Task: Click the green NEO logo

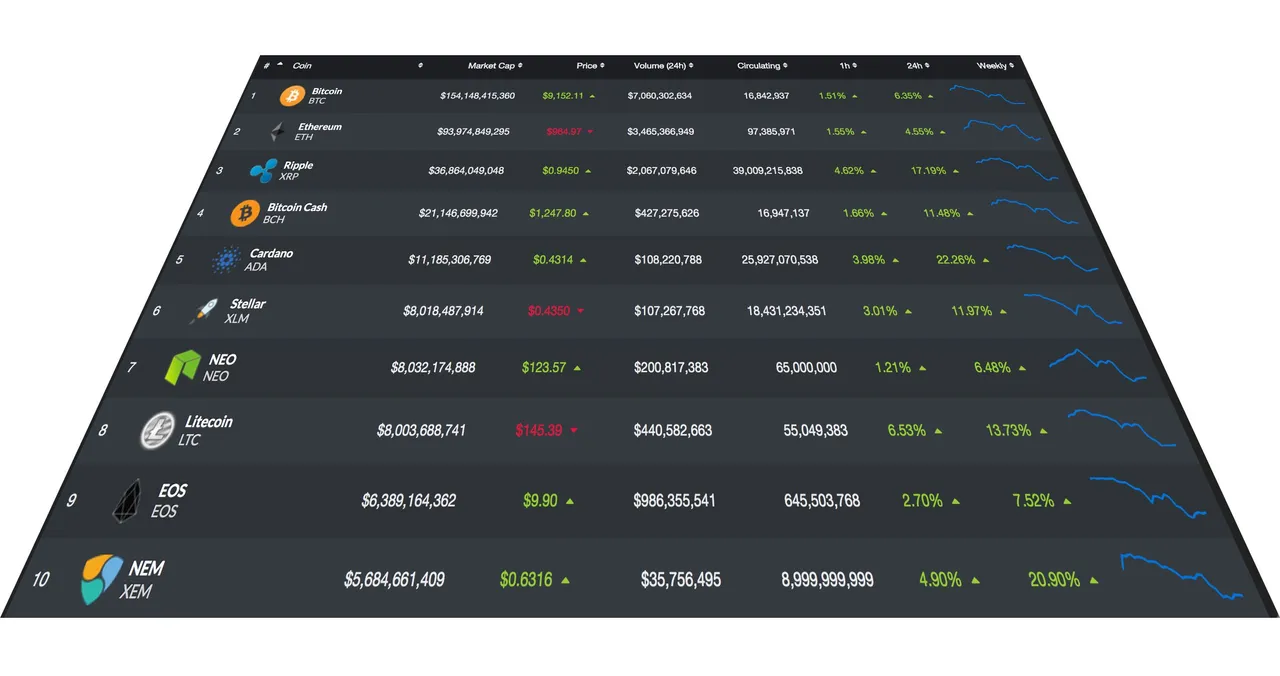Action: pyautogui.click(x=183, y=367)
